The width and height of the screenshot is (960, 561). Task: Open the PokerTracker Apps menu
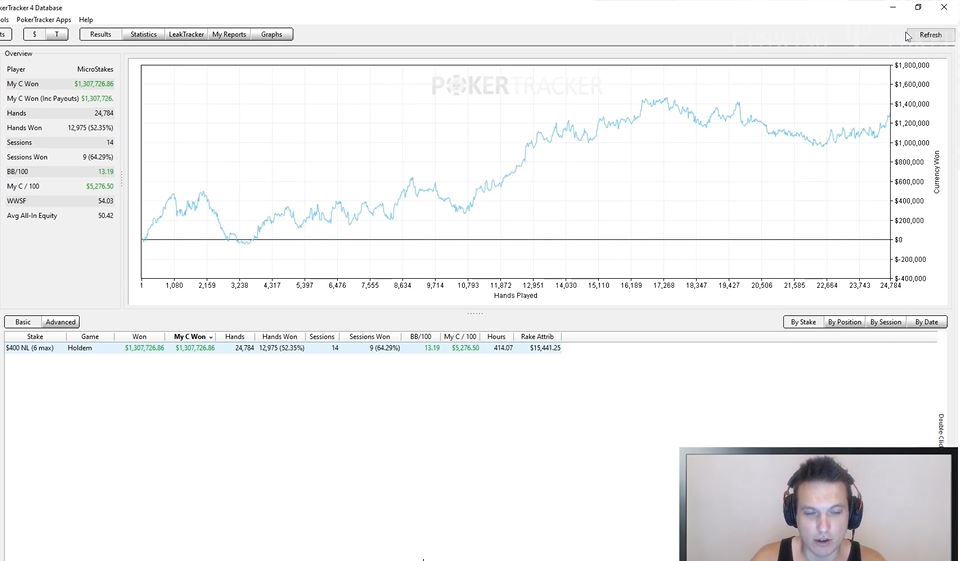[43, 20]
